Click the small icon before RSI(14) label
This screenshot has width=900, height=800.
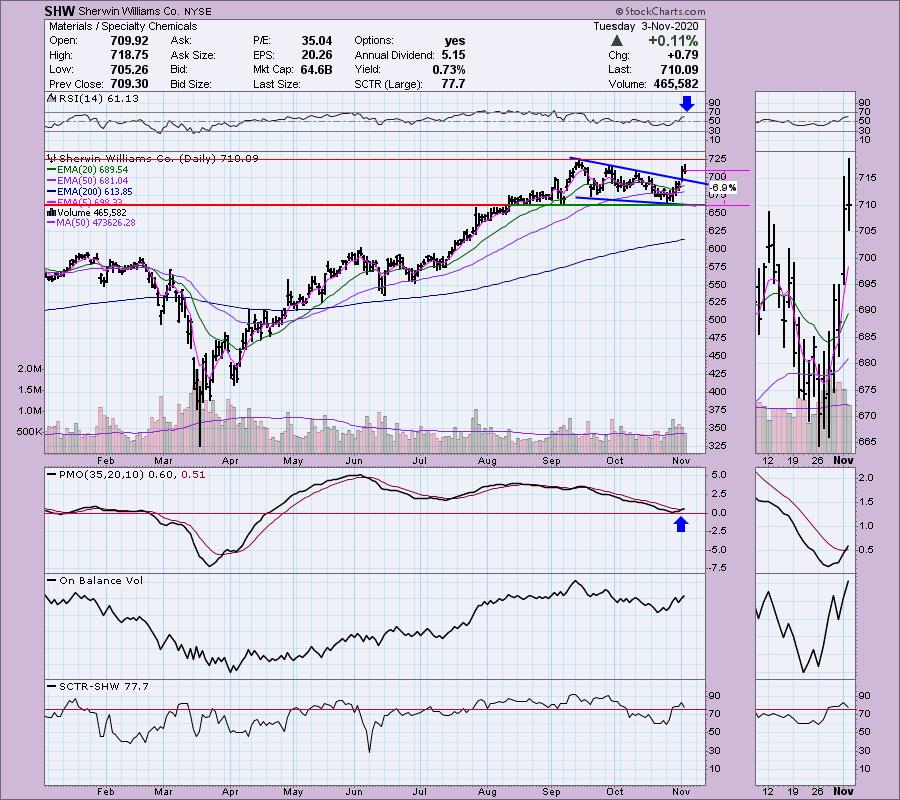52,99
